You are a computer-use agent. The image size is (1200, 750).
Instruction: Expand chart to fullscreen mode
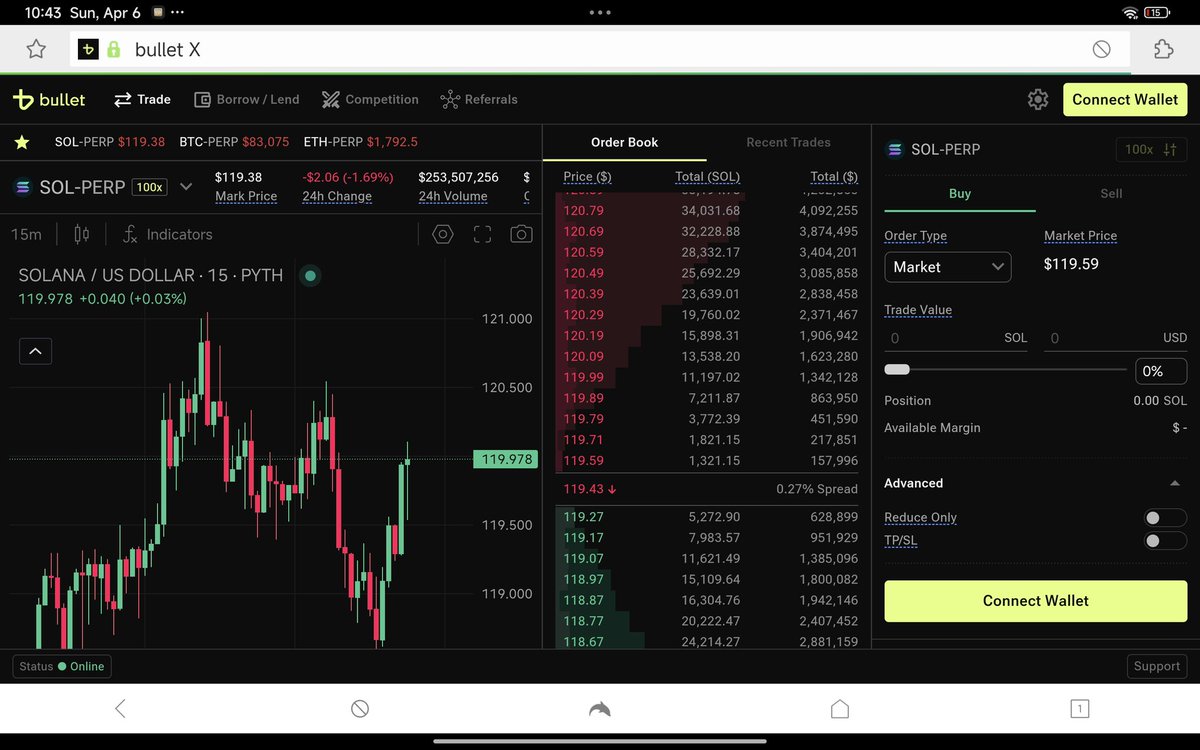point(482,233)
